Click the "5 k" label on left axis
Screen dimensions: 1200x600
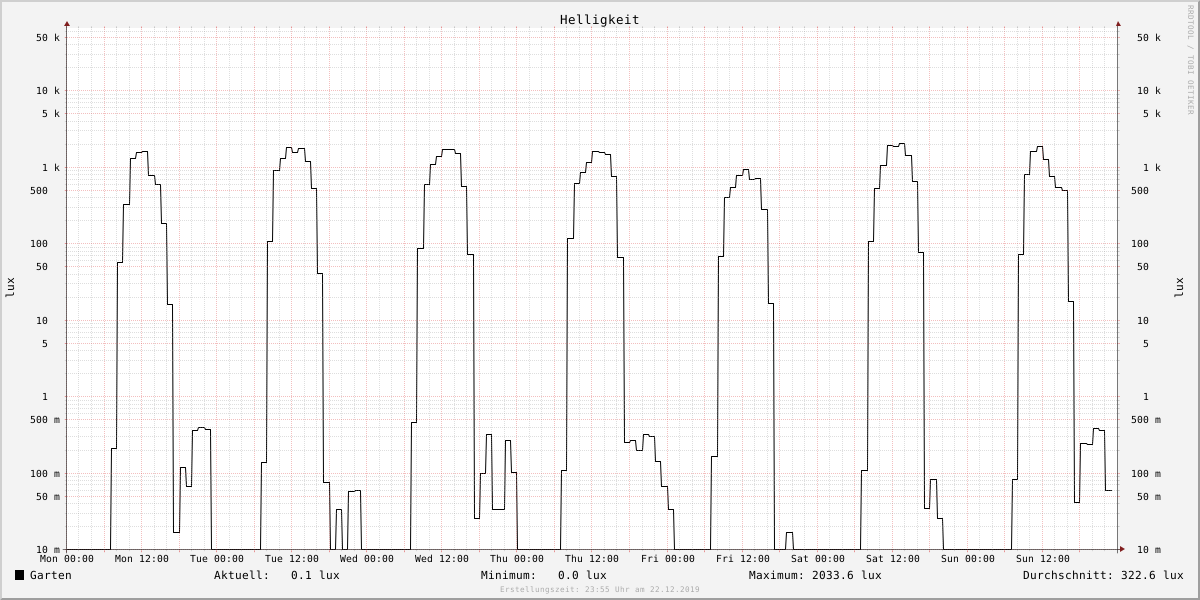click(51, 114)
